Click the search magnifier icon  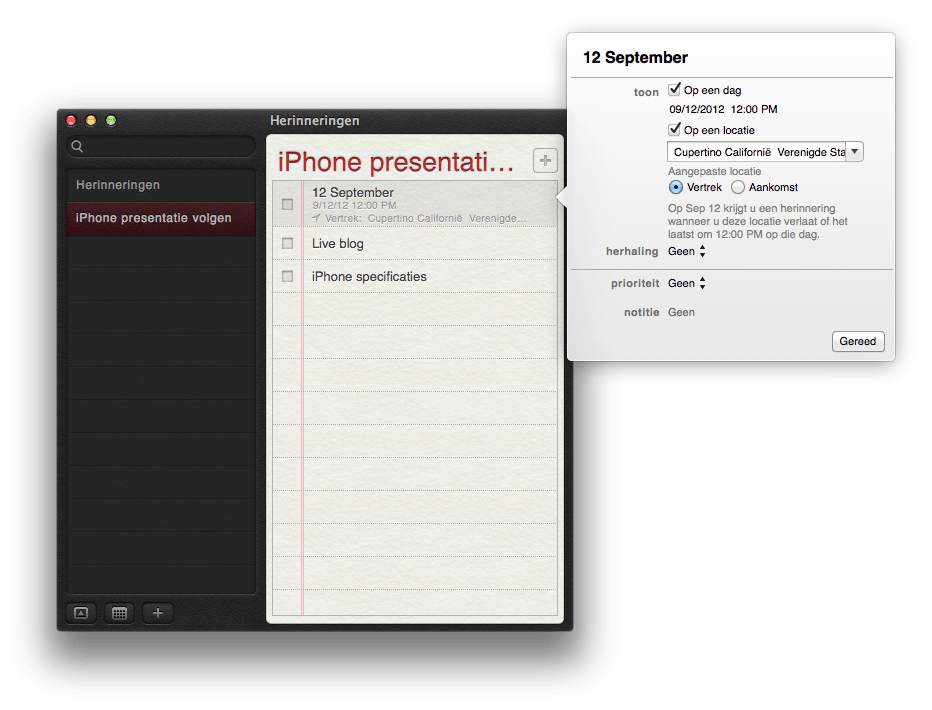tap(77, 147)
